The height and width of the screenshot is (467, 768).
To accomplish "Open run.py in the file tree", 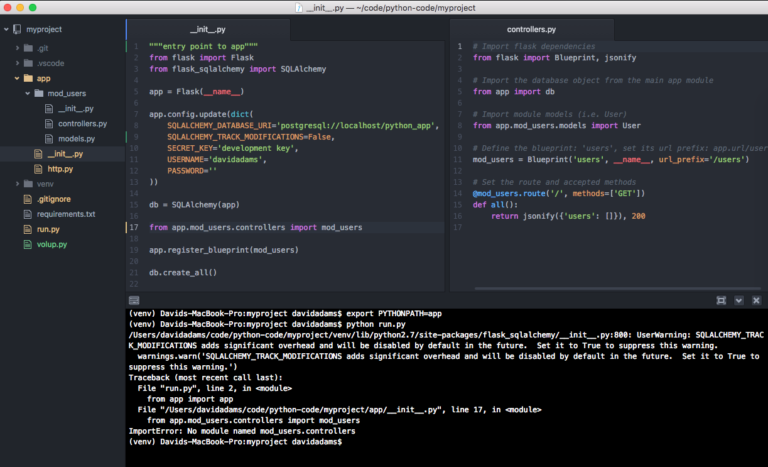I will [x=48, y=229].
